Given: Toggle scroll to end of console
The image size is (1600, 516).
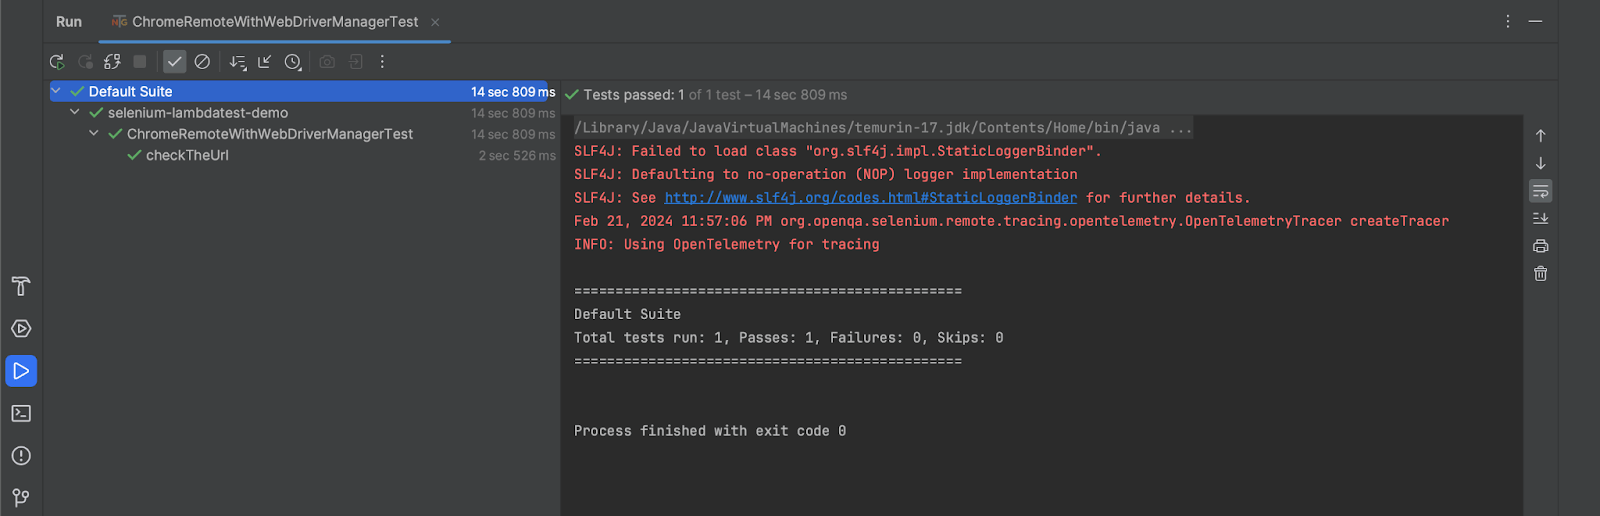Looking at the screenshot, I should (x=1541, y=218).
